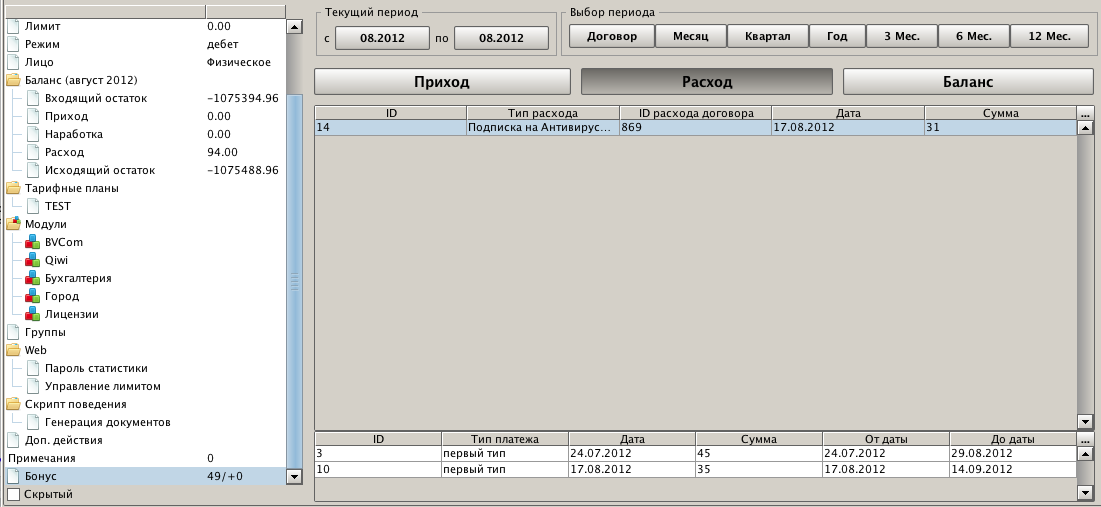Toggle the Скрытый checkbox
1101x507 pixels.
(14, 494)
